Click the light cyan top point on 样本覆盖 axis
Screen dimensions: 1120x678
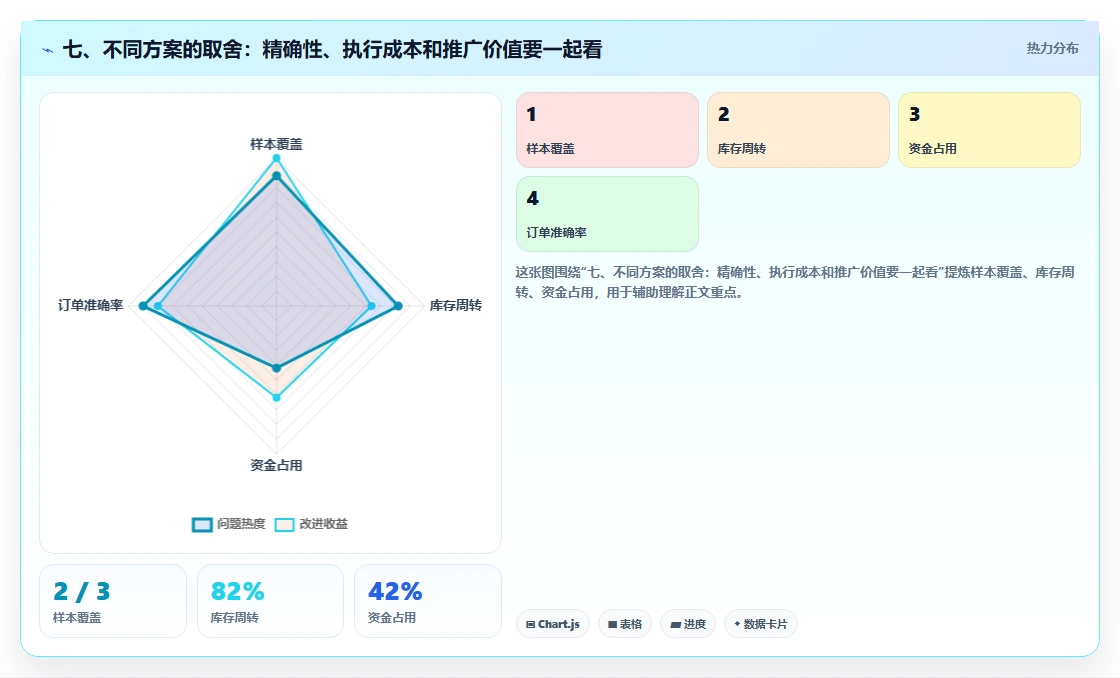(276, 158)
